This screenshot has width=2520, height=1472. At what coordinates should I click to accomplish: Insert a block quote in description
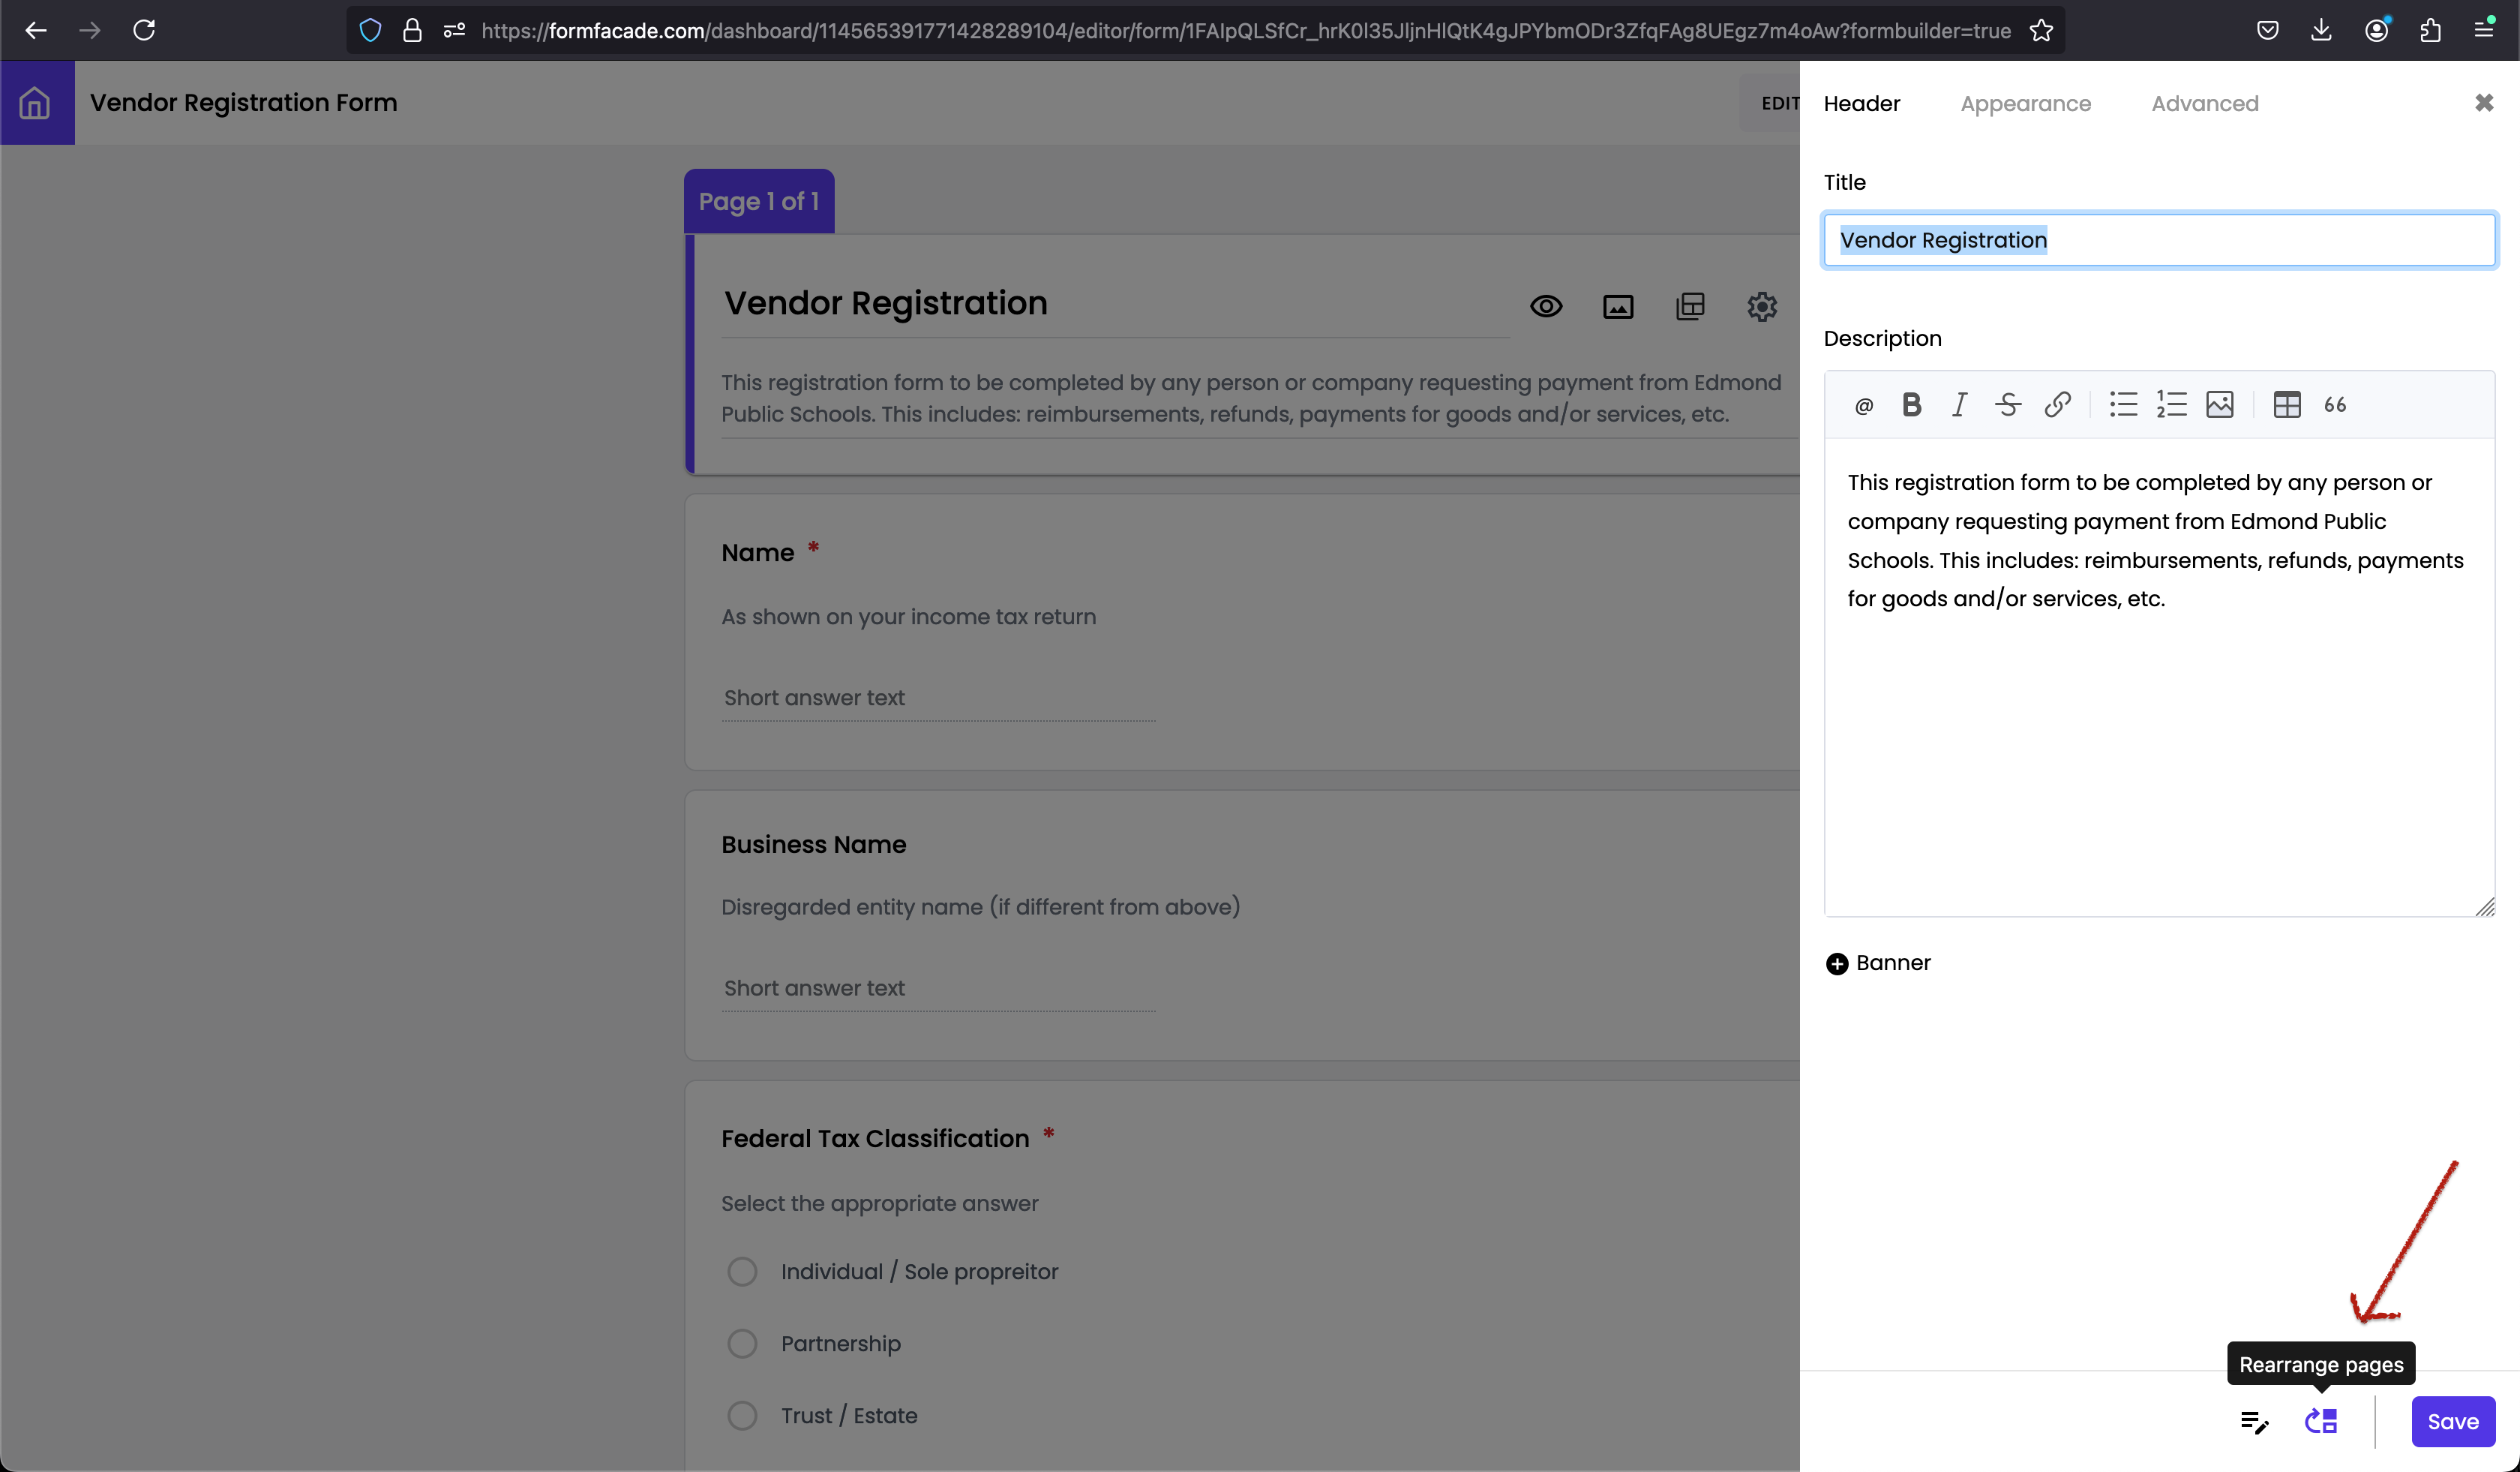(x=2335, y=405)
